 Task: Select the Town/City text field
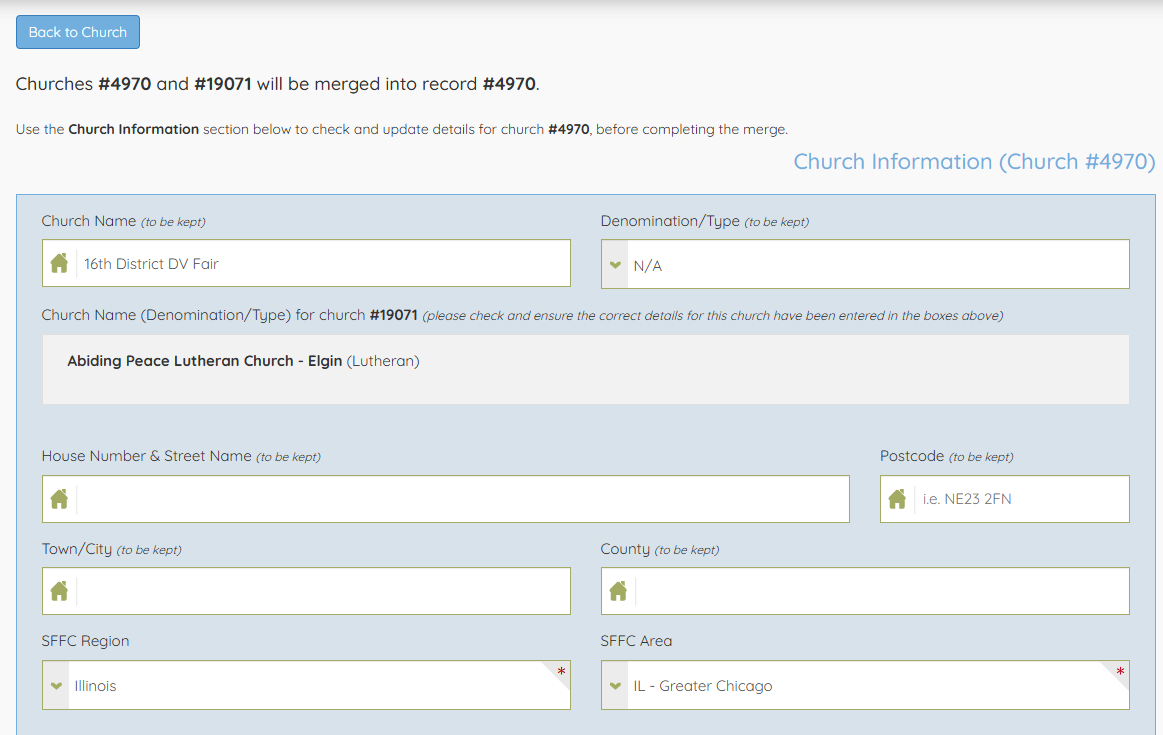coord(320,591)
